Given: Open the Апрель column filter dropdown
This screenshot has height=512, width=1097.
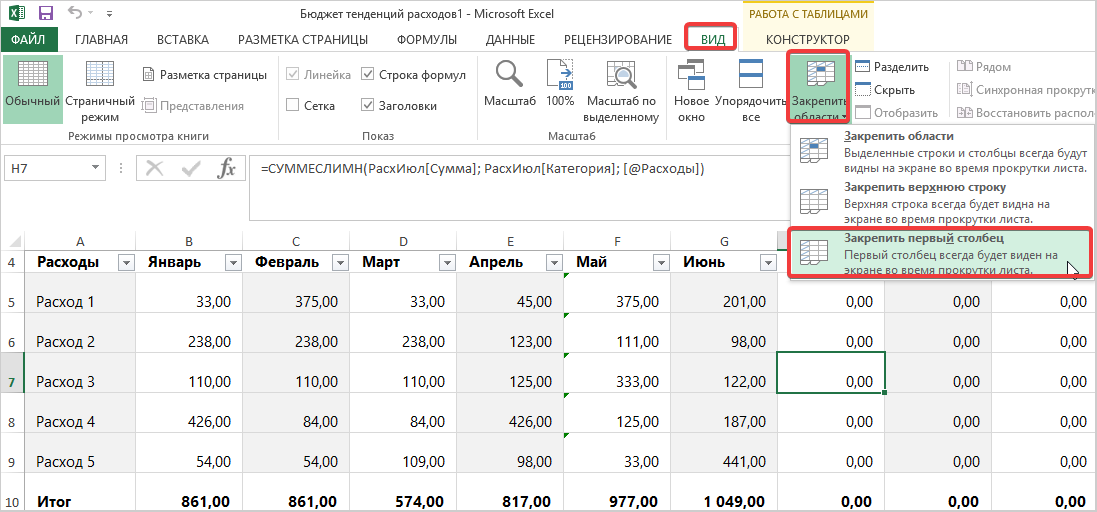Looking at the screenshot, I should click(554, 263).
